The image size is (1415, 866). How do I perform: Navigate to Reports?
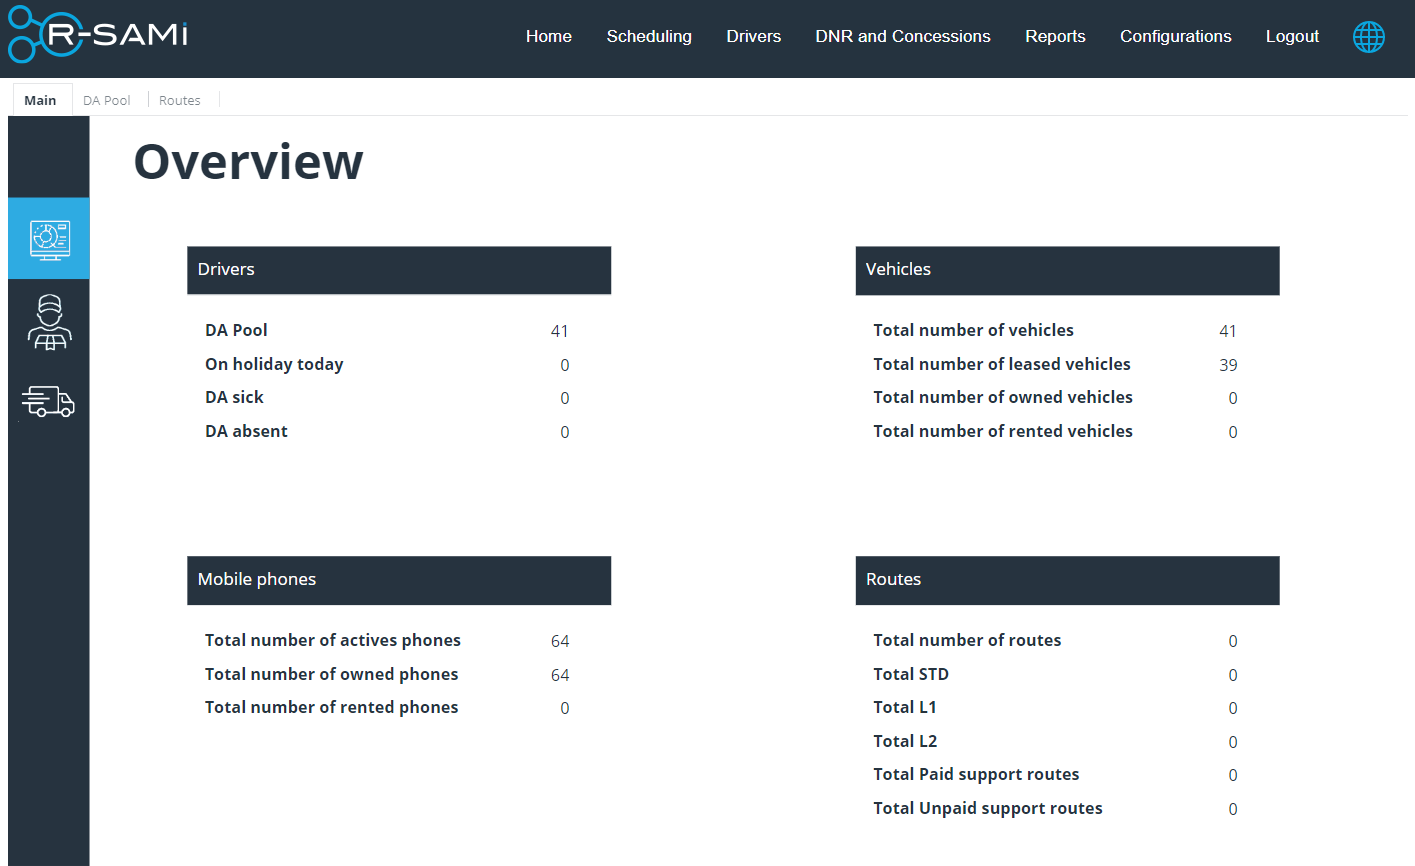pos(1055,36)
